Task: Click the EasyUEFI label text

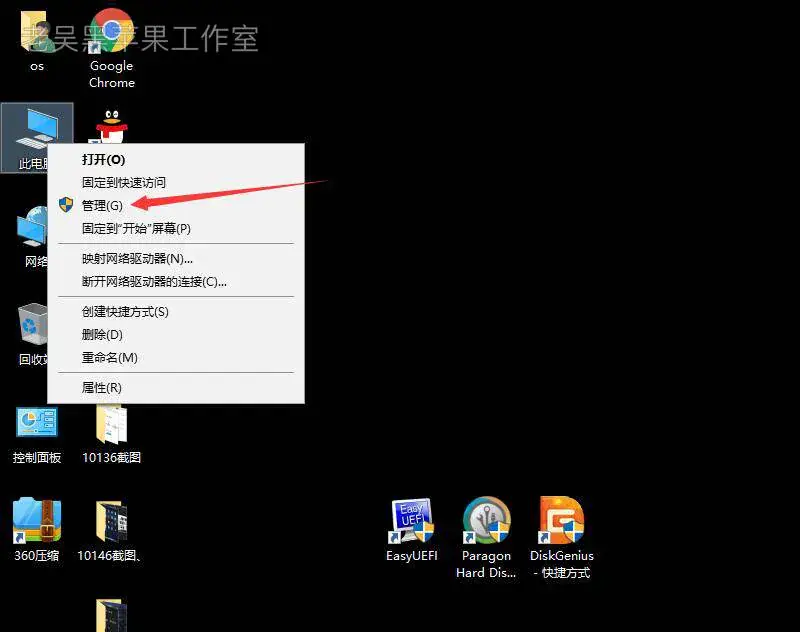Action: pyautogui.click(x=412, y=555)
